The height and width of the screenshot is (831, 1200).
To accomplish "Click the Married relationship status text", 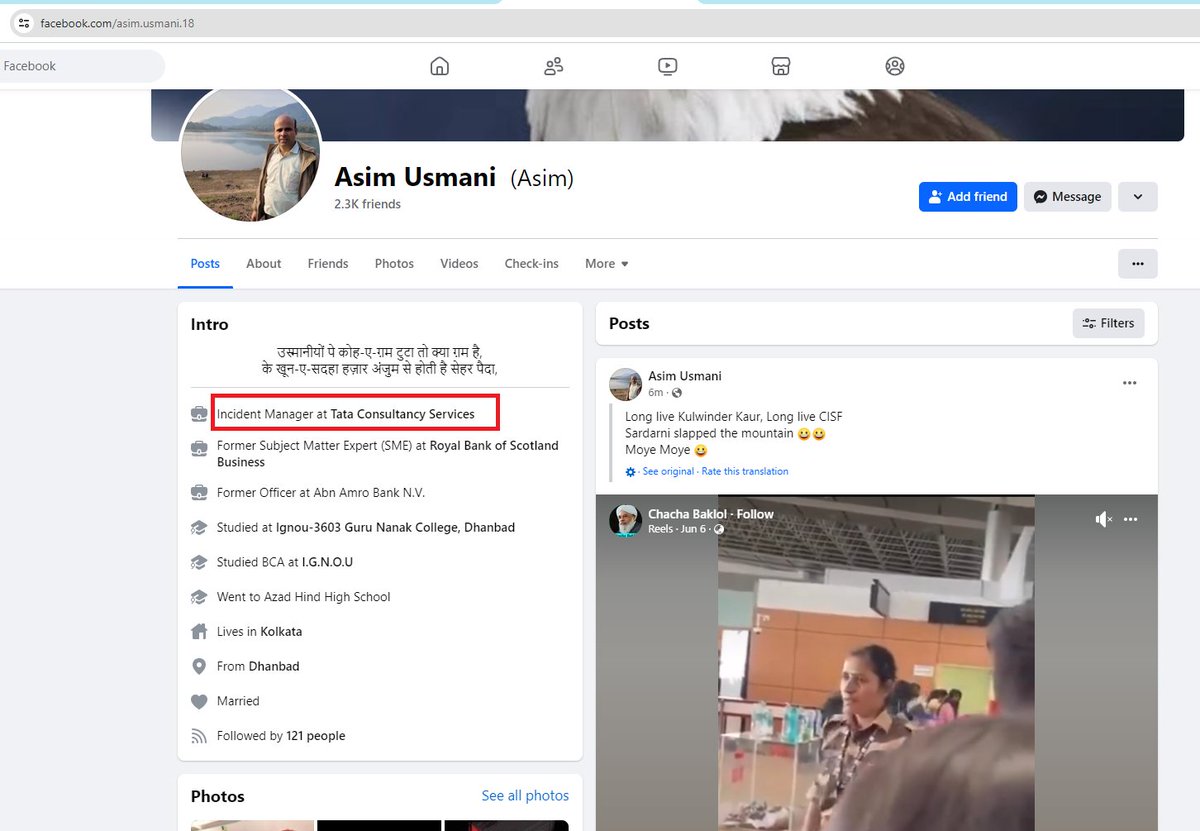I will pyautogui.click(x=238, y=701).
